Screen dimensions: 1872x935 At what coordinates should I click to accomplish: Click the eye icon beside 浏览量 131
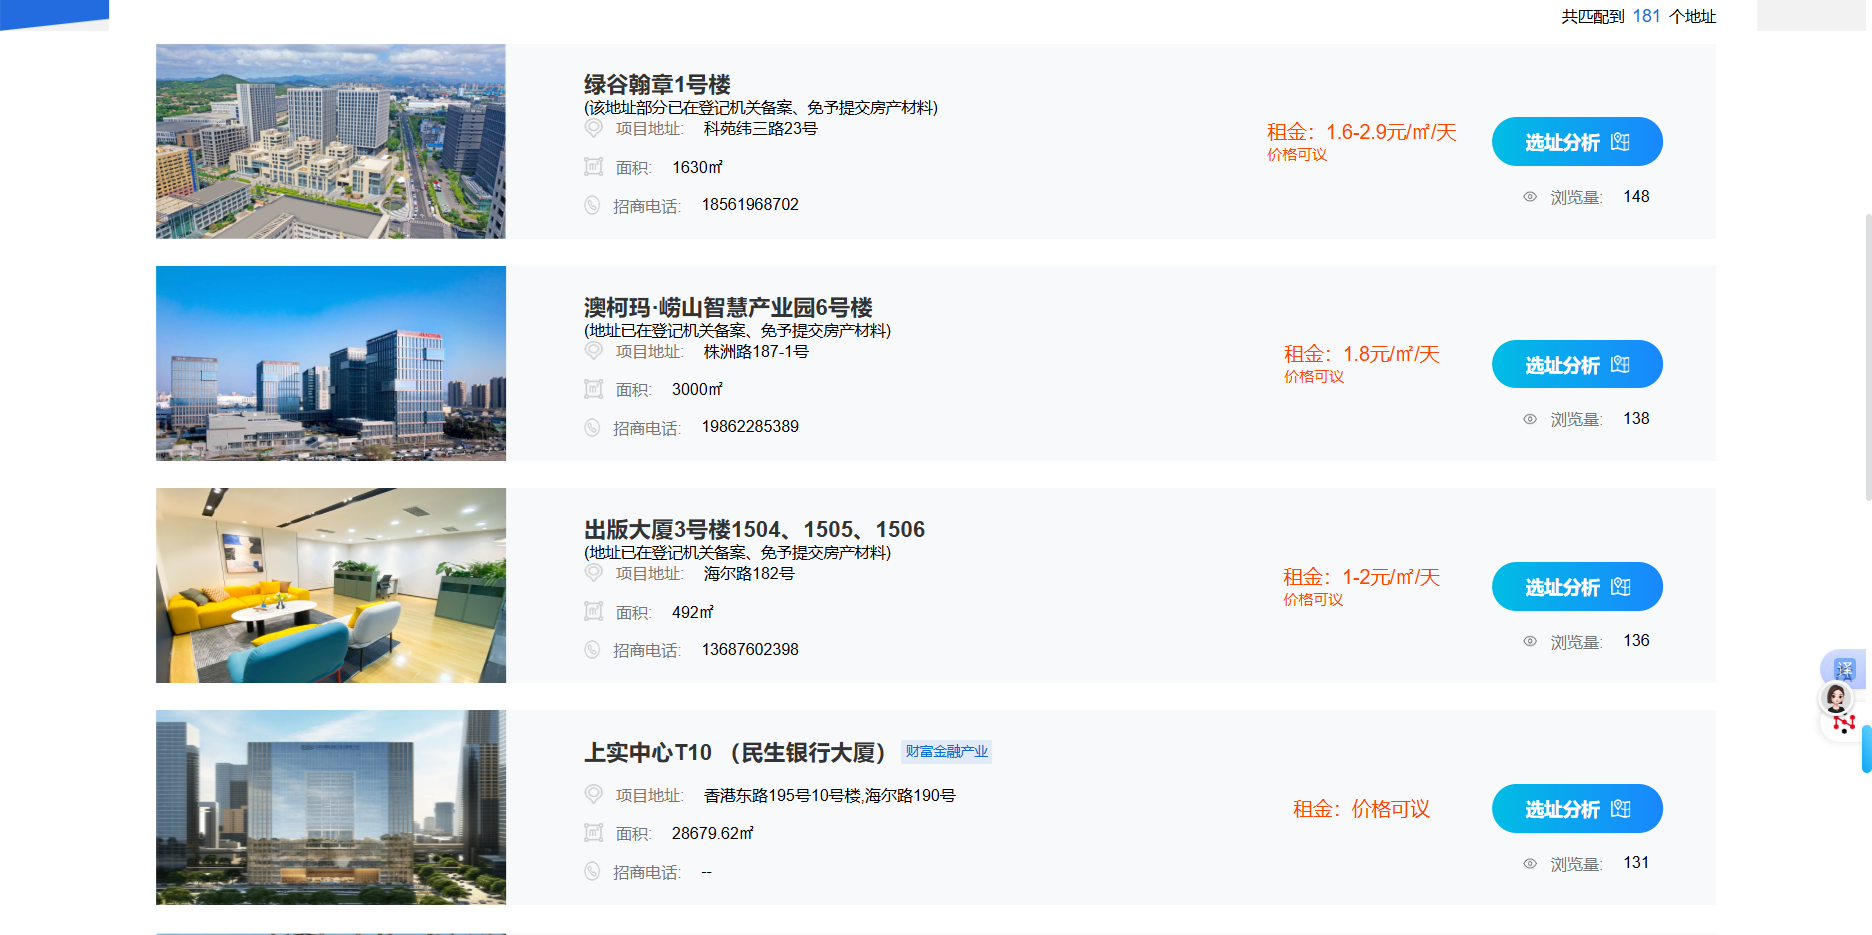pos(1530,862)
